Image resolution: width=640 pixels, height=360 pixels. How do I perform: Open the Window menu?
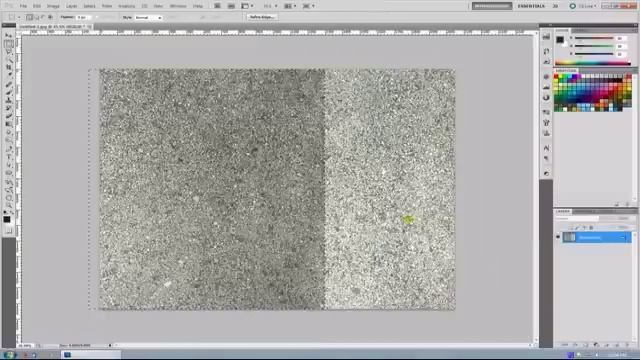tap(178, 6)
